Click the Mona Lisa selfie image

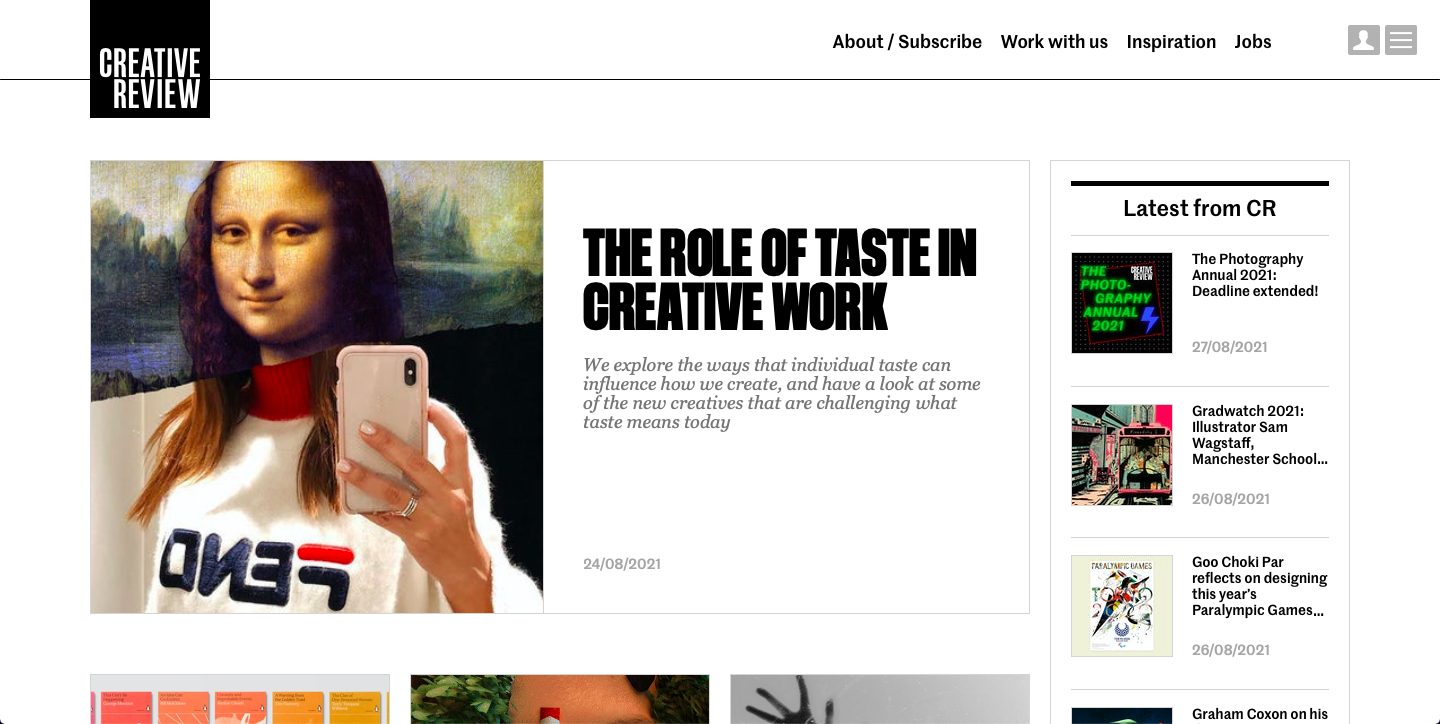[317, 387]
